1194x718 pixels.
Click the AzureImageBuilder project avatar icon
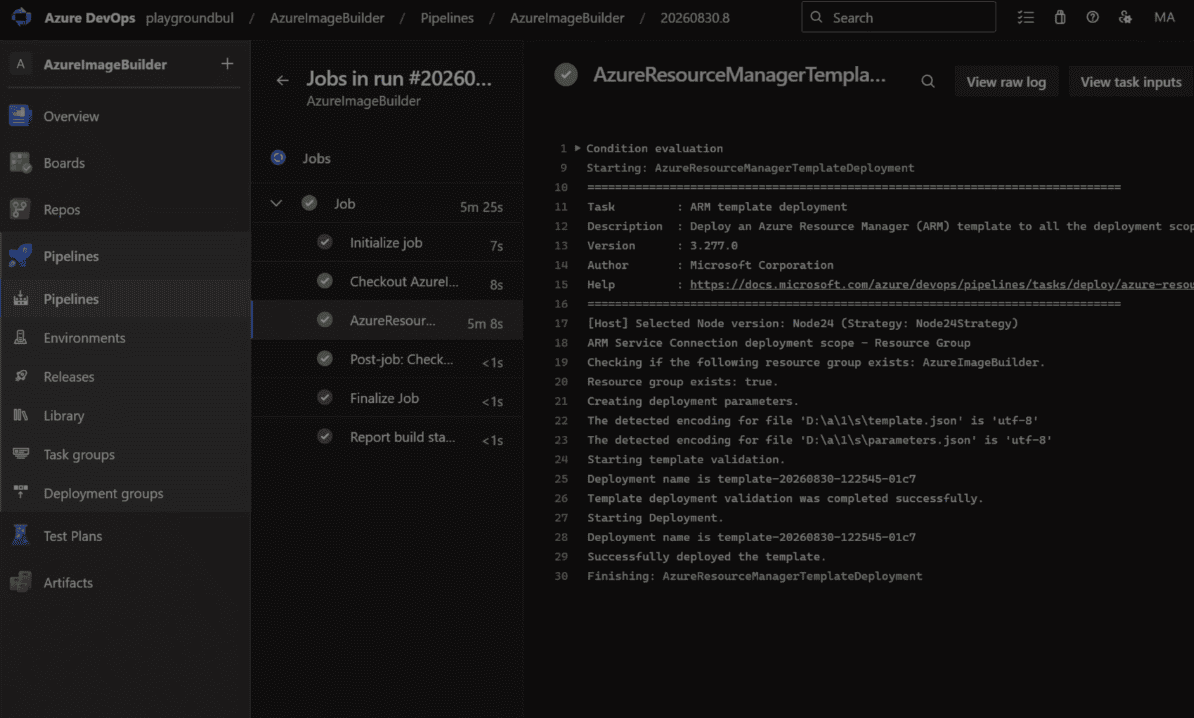[21, 64]
